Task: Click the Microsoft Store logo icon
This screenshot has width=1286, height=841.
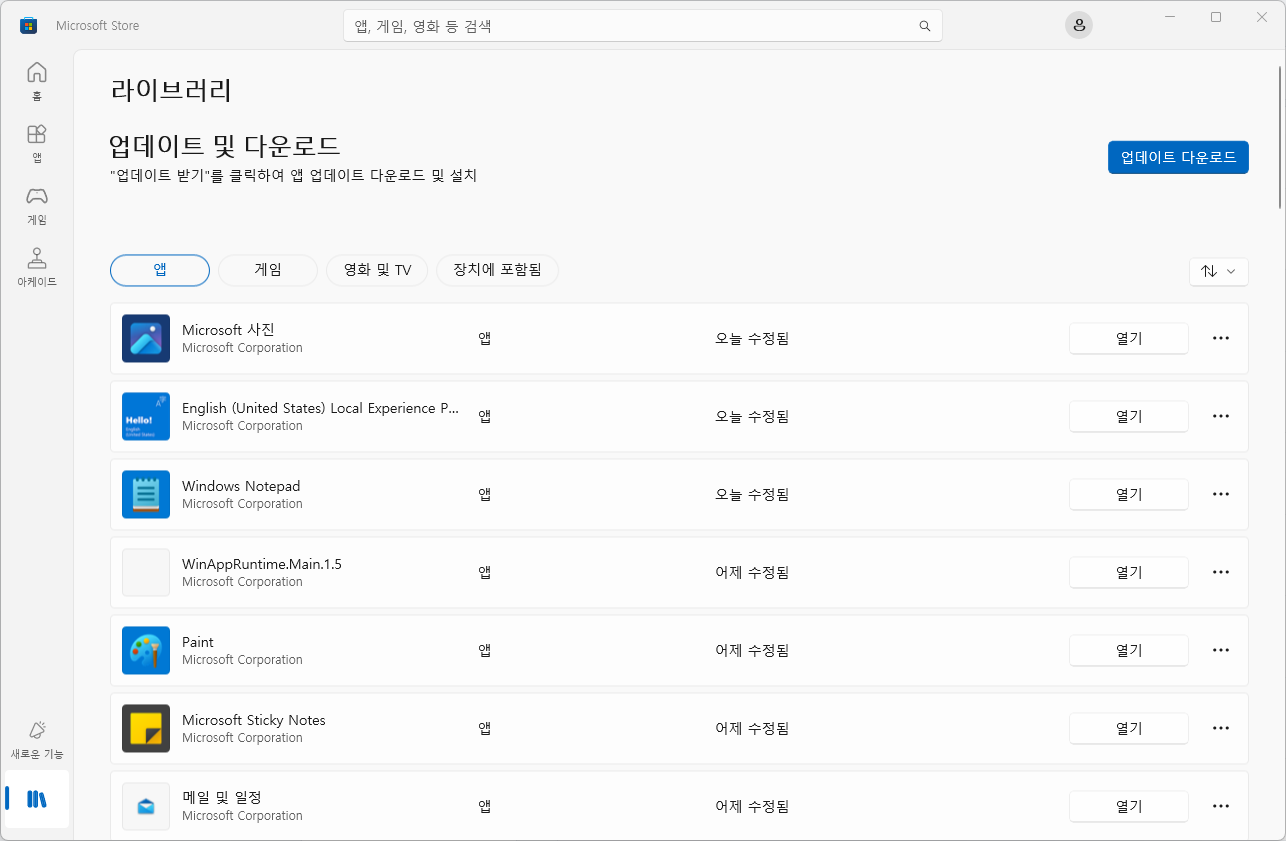Action: [29, 25]
